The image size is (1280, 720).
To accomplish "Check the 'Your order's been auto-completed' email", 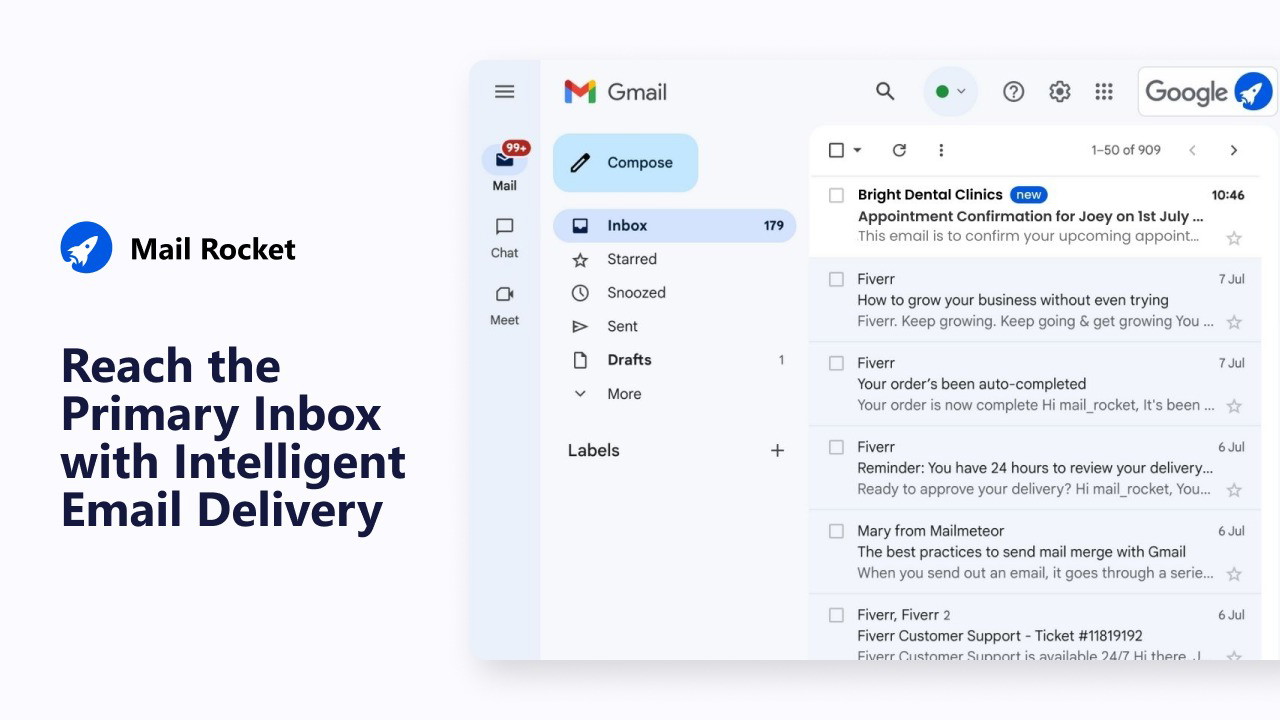I will coord(837,363).
